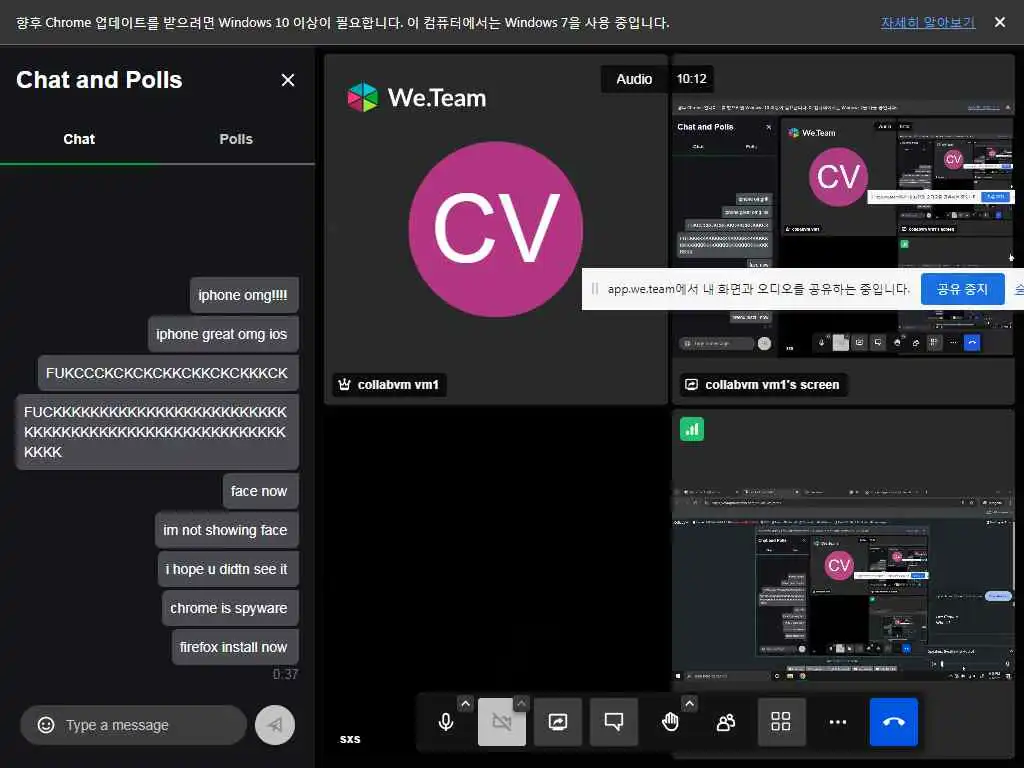Send the message with the paper plane button

coord(275,725)
